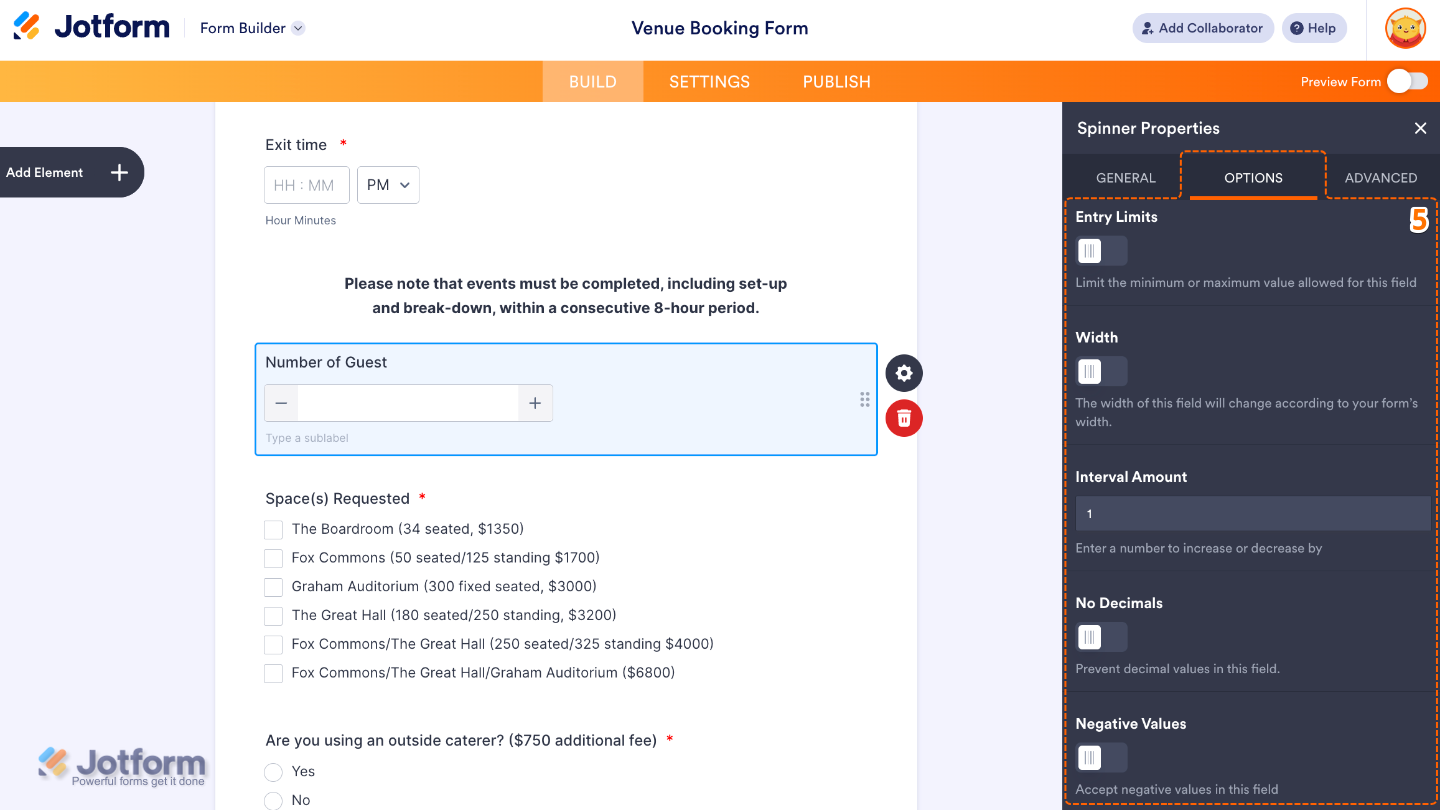Click the Add Collaborator button

point(1203,28)
